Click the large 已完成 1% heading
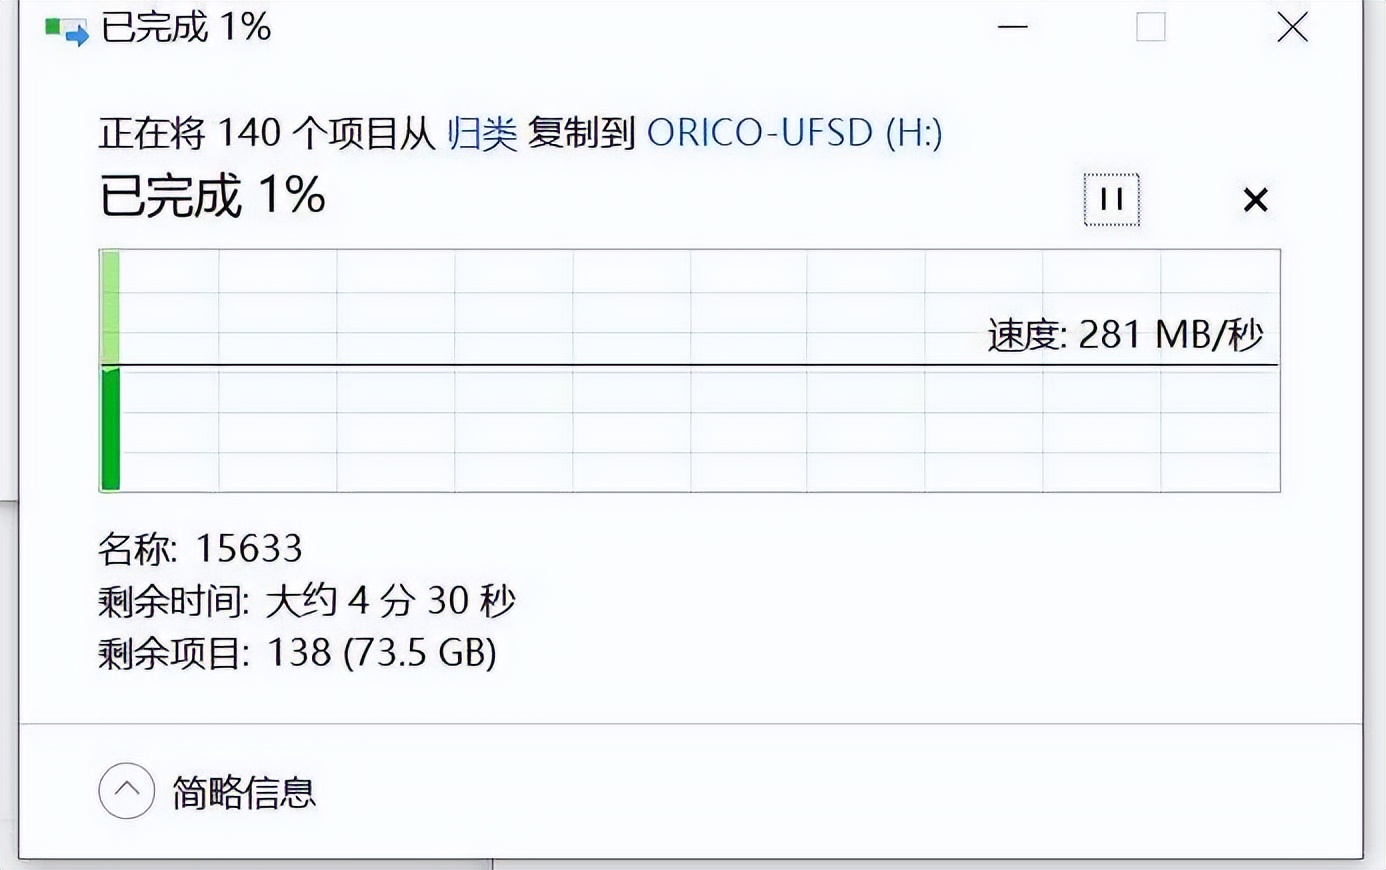Screen dimensions: 1386x870 click(212, 195)
